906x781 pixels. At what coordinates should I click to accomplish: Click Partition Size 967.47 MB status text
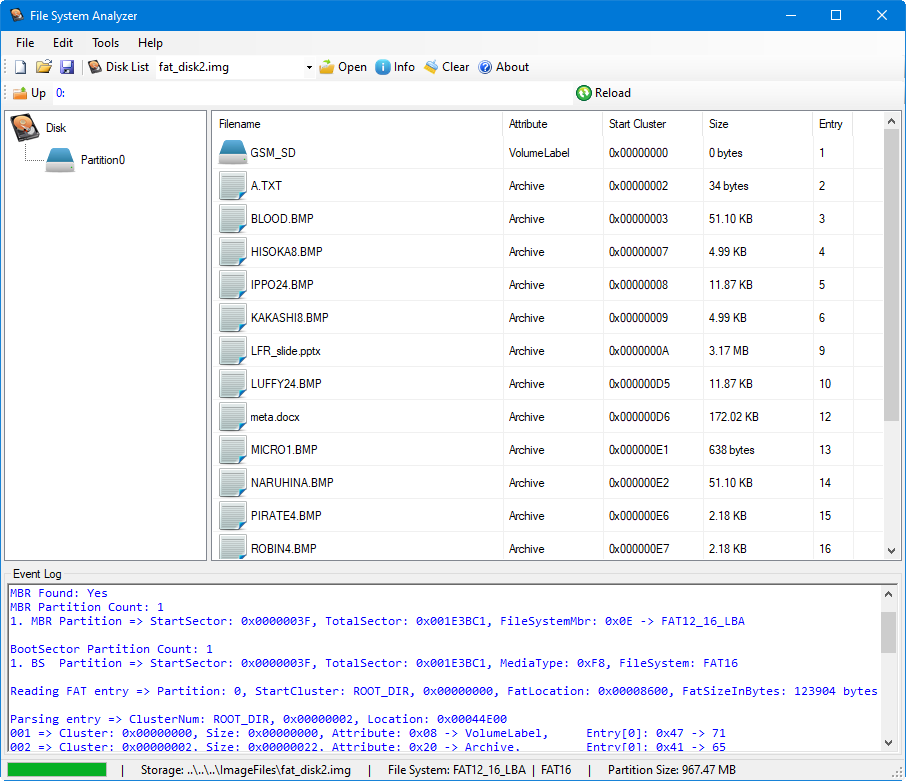[x=671, y=770]
